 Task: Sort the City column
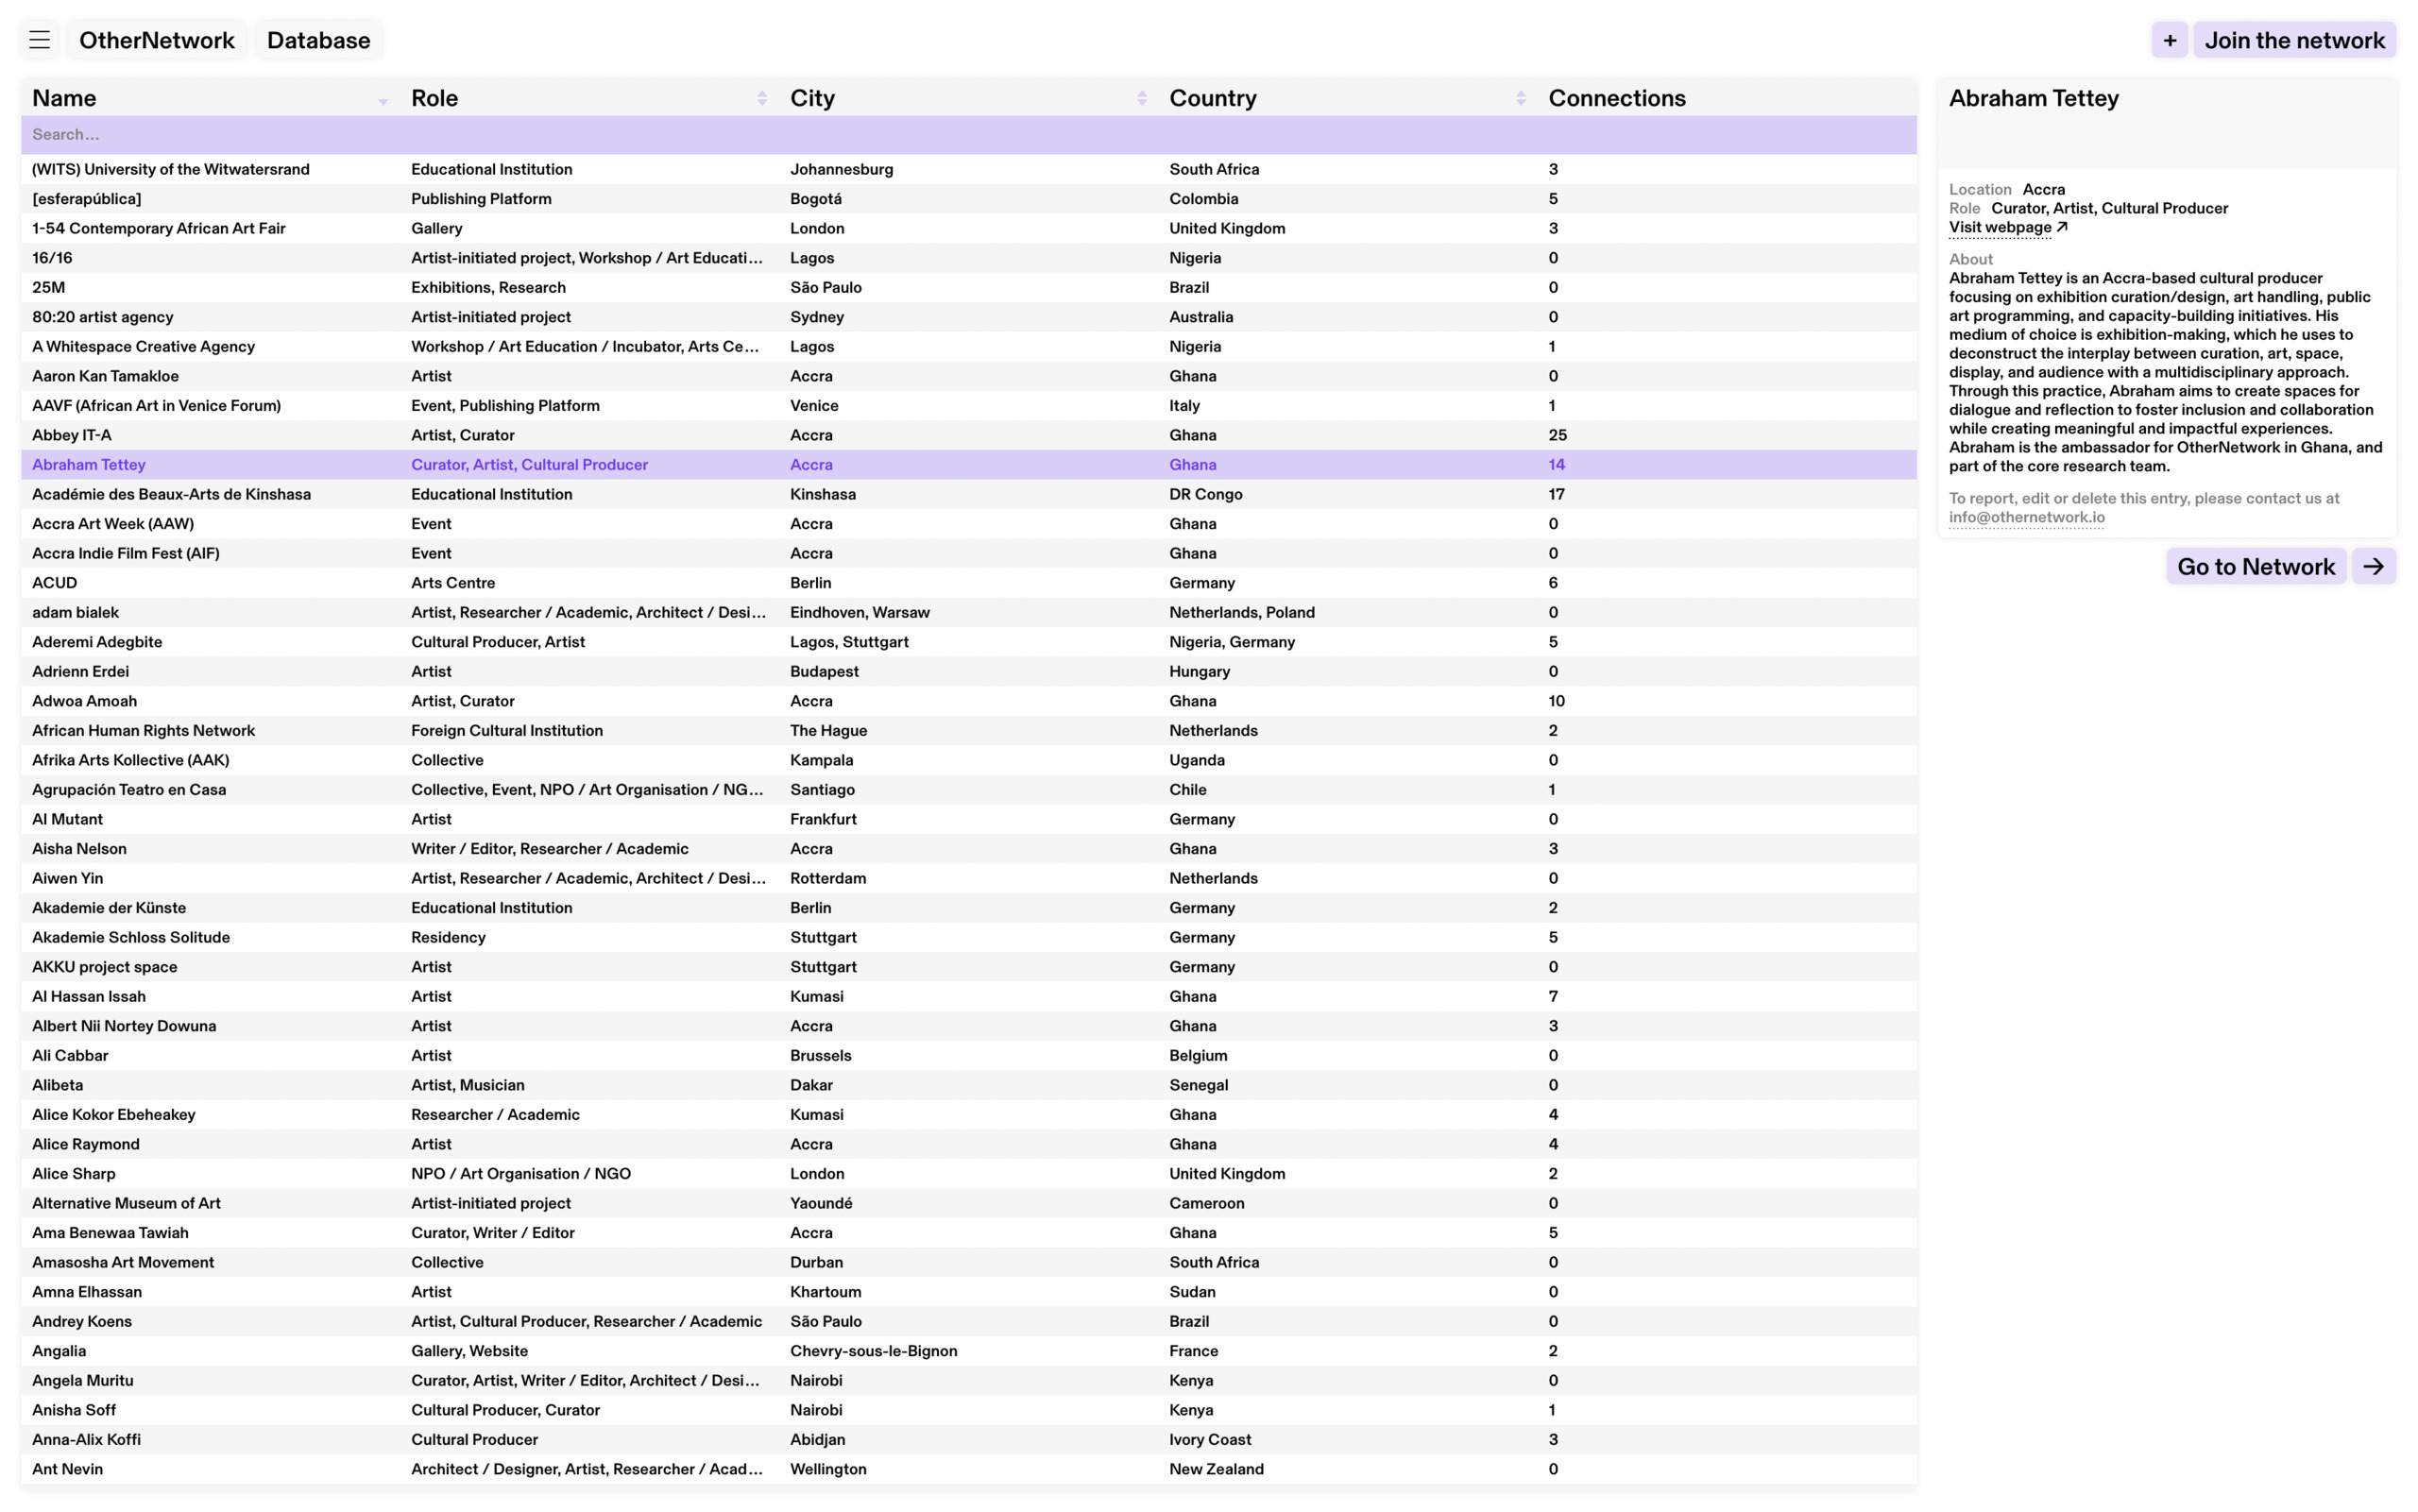tap(1141, 98)
